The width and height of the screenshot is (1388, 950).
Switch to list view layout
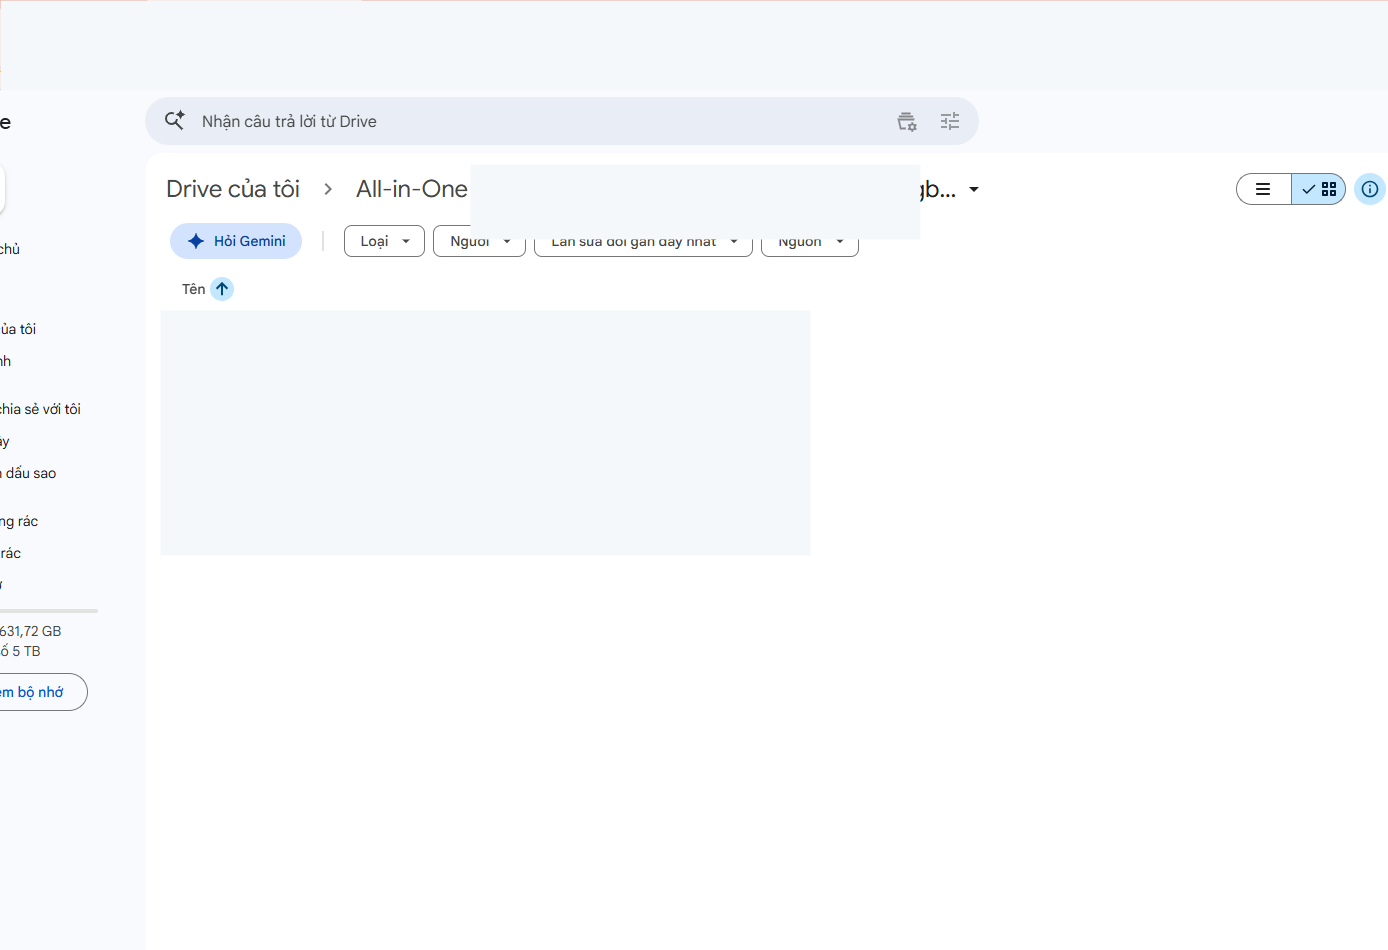1264,189
